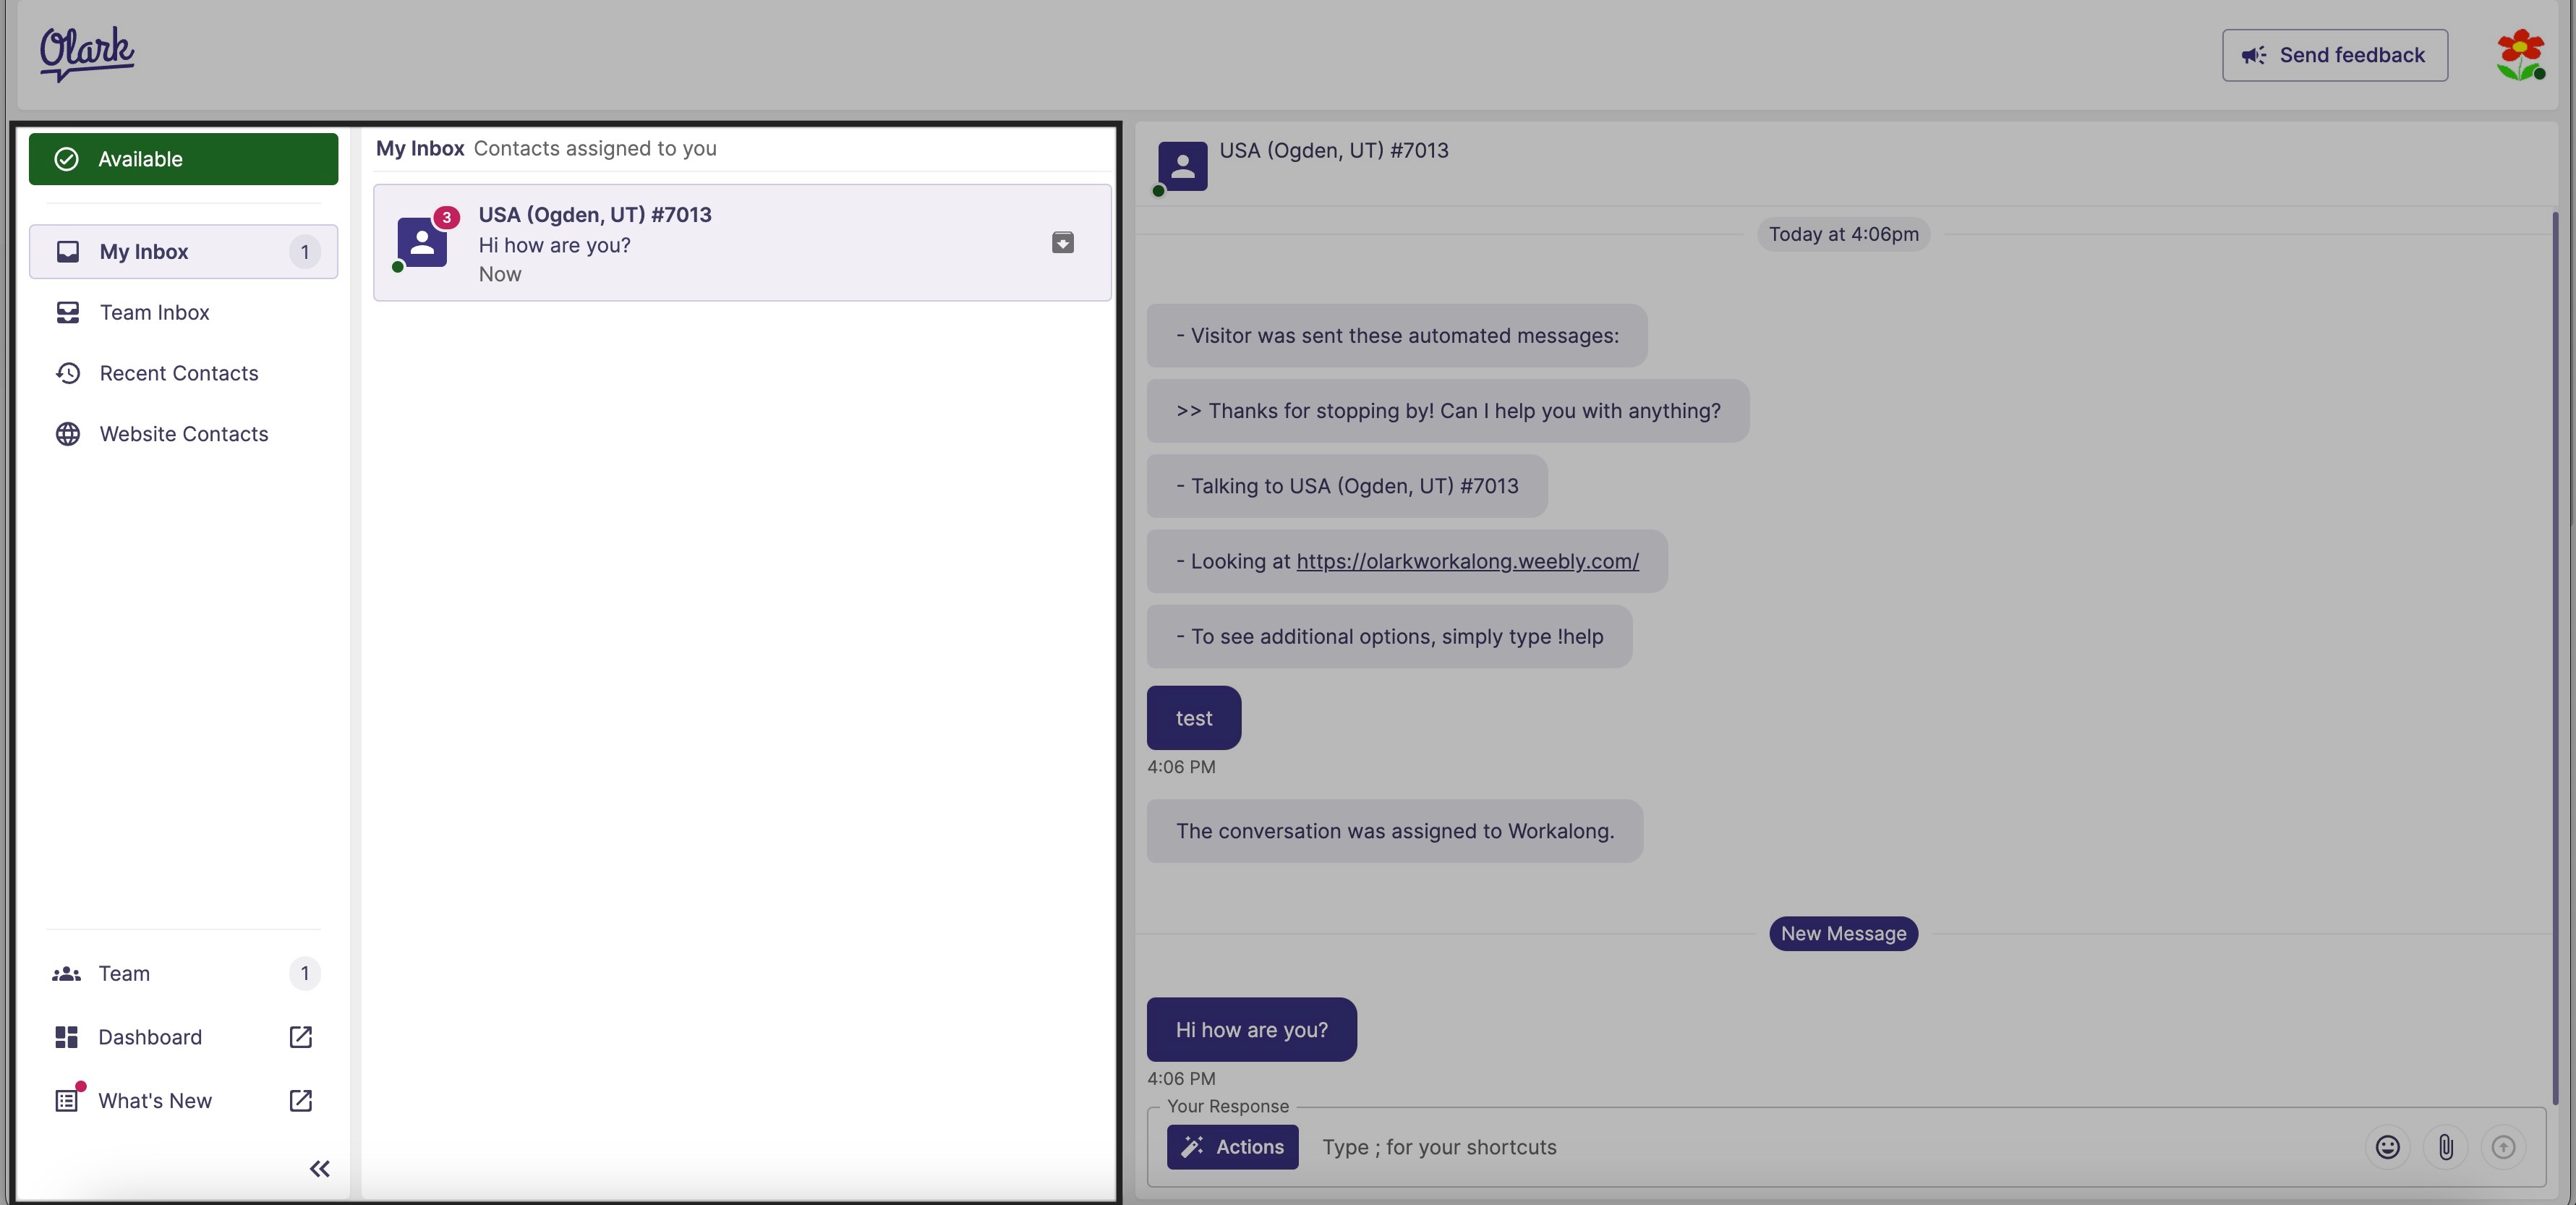
Task: Open the Actions shortcut menu
Action: point(1232,1147)
